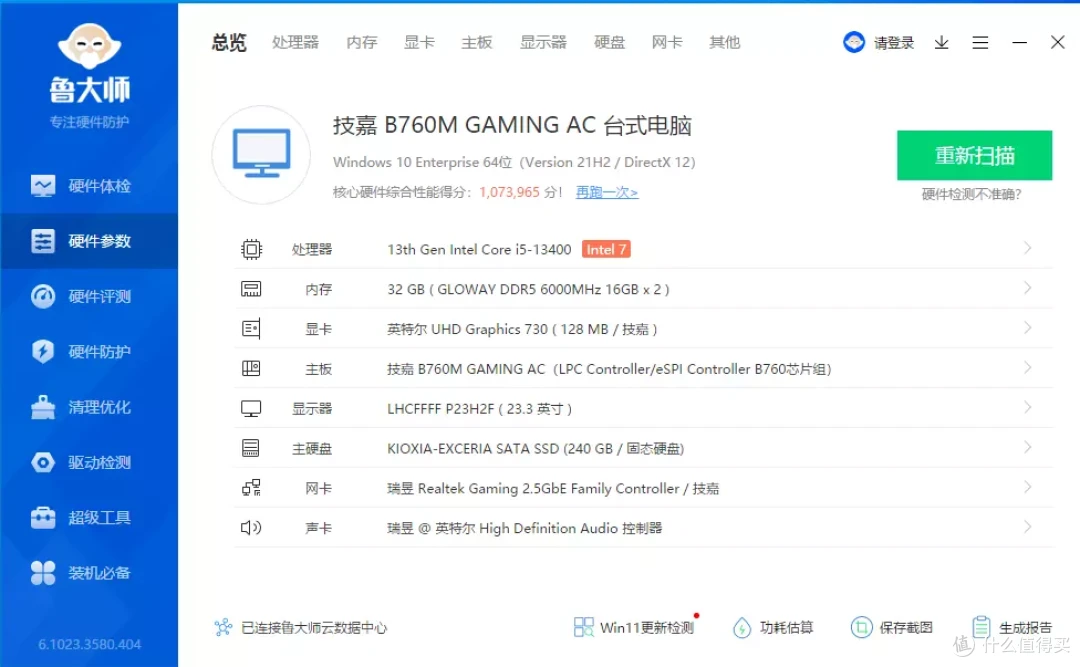Viewport: 1080px width, 667px height.
Task: Click the 1,073,965 score value
Action: pos(509,192)
